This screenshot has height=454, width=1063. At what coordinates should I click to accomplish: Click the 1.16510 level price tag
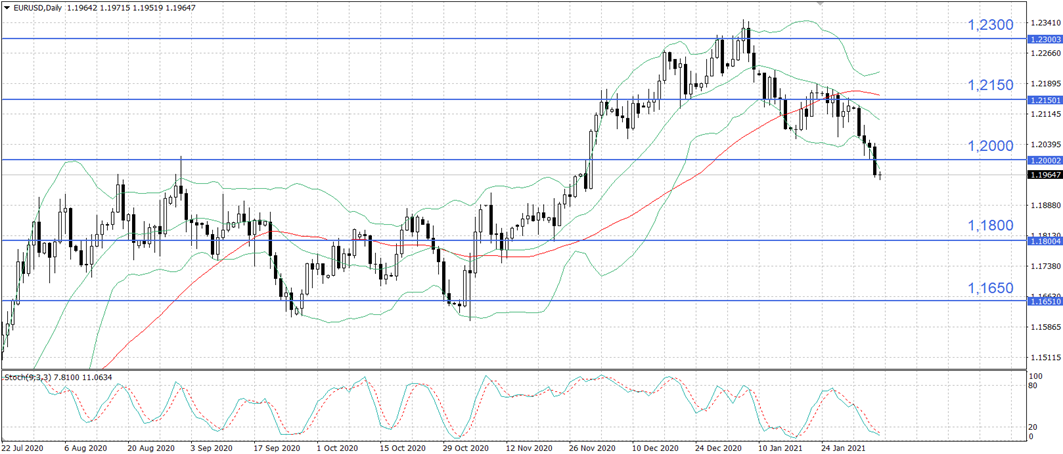[x=1044, y=301]
